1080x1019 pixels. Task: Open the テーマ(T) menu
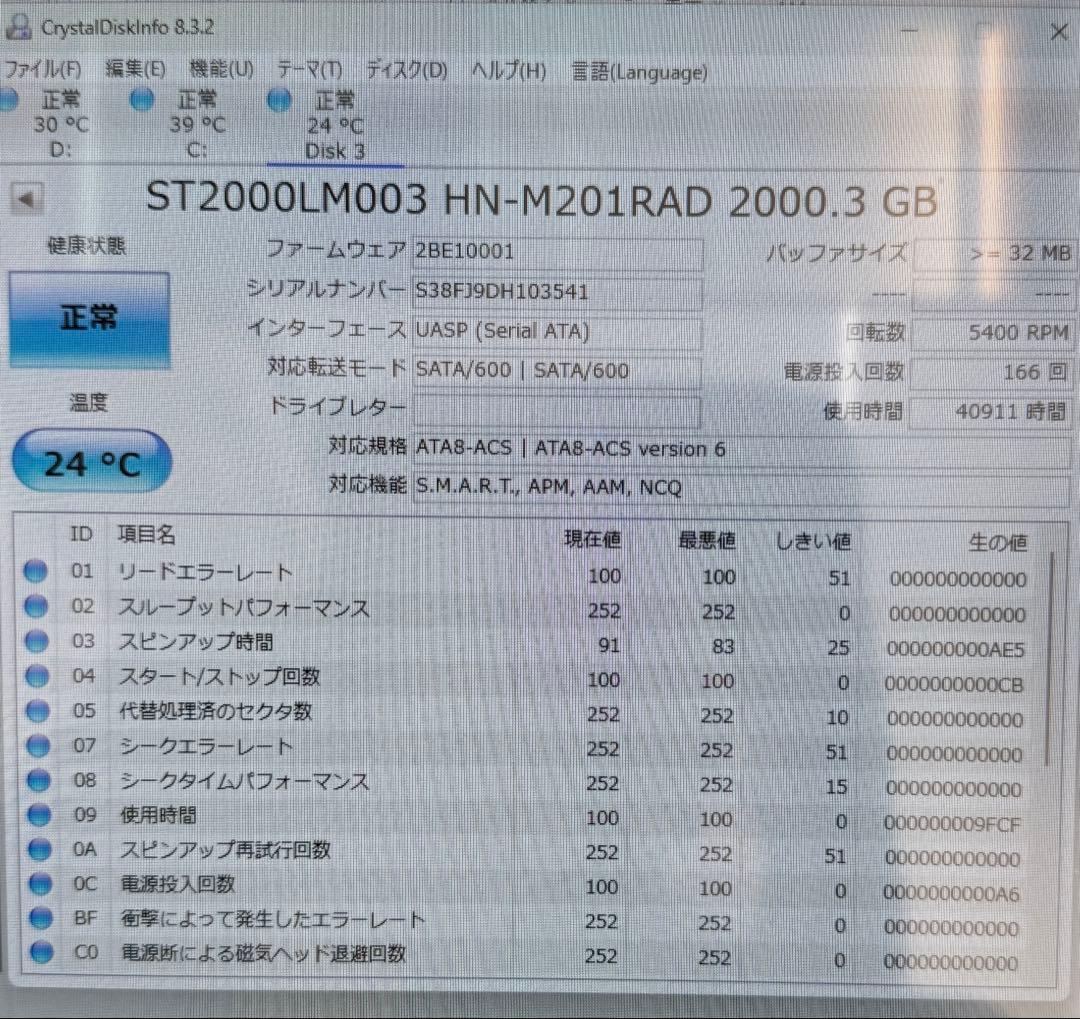tap(310, 71)
